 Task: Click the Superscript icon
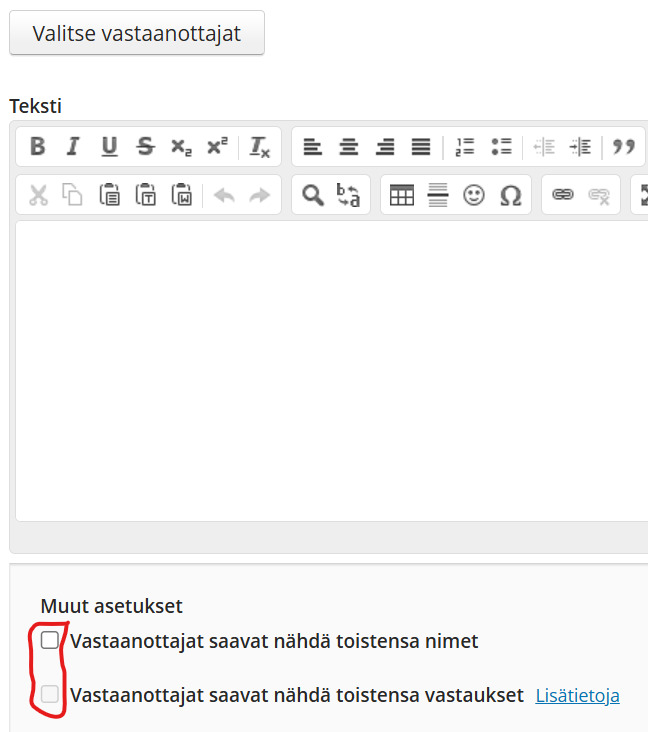pos(217,147)
